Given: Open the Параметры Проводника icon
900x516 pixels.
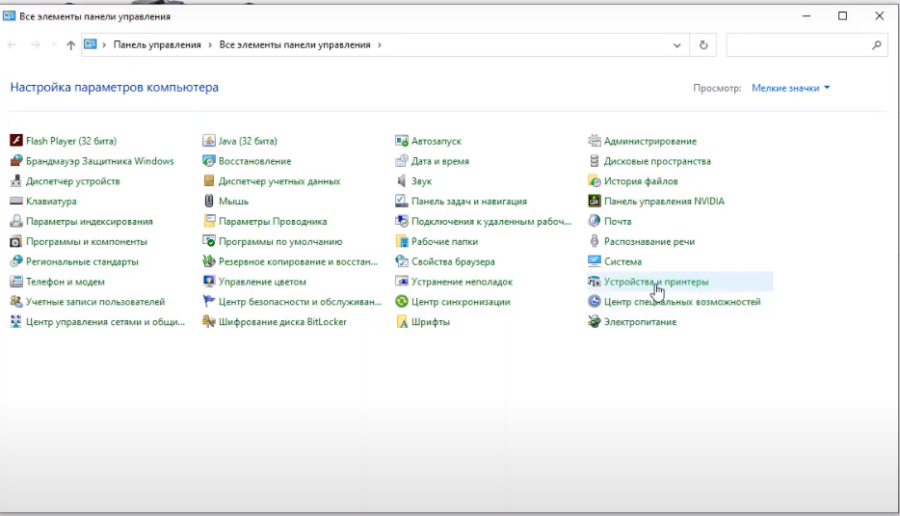Looking at the screenshot, I should pyautogui.click(x=209, y=221).
